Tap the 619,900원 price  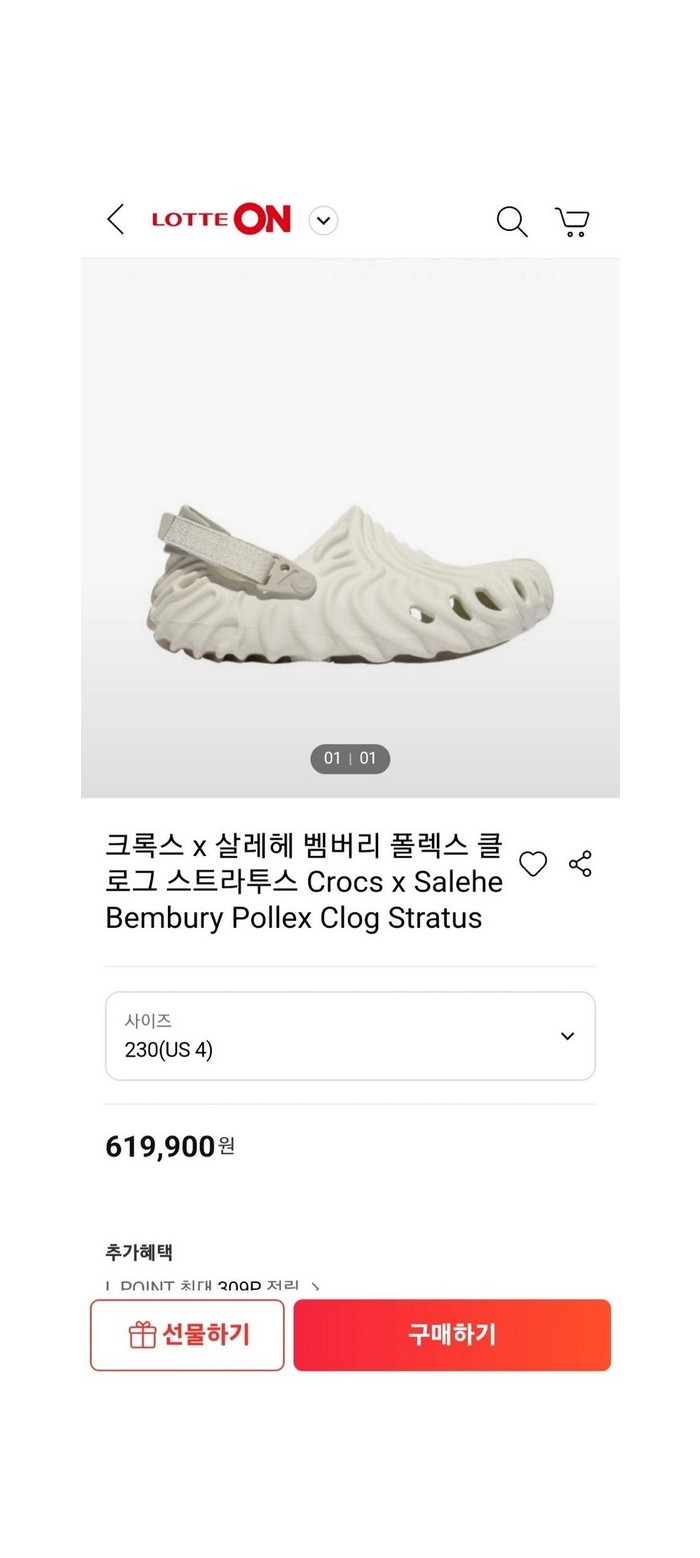pyautogui.click(x=170, y=1146)
